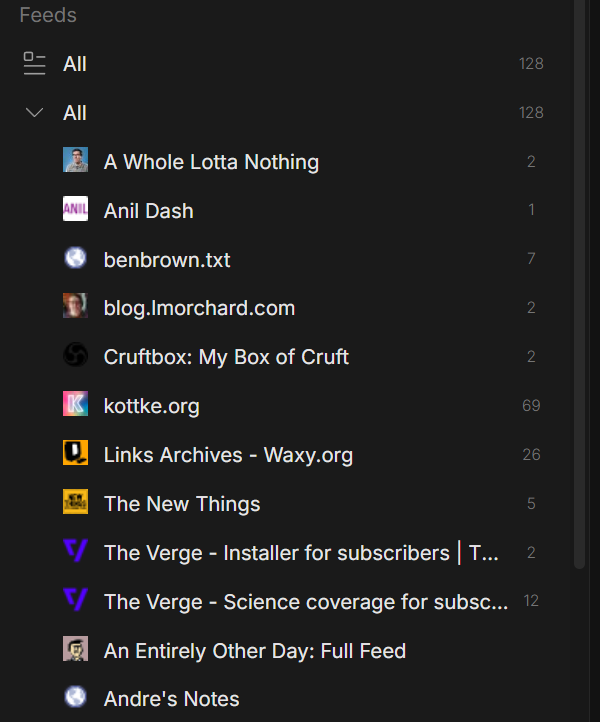This screenshot has width=600, height=722.
Task: Open The Verge - Installer for subscribers feed
Action: click(x=301, y=553)
